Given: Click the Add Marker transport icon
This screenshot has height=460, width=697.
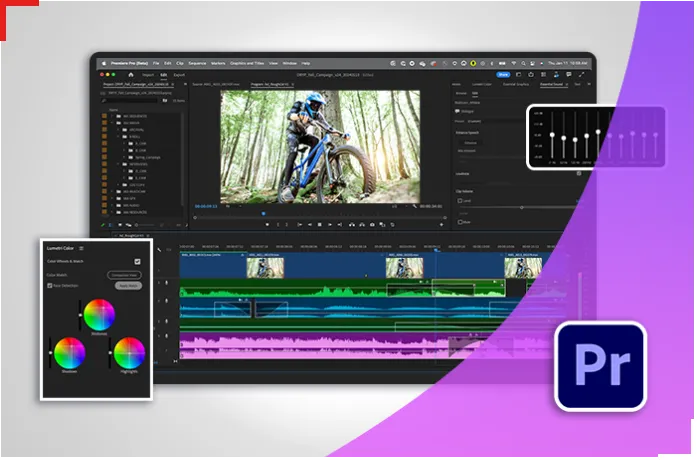Looking at the screenshot, I should [267, 225].
